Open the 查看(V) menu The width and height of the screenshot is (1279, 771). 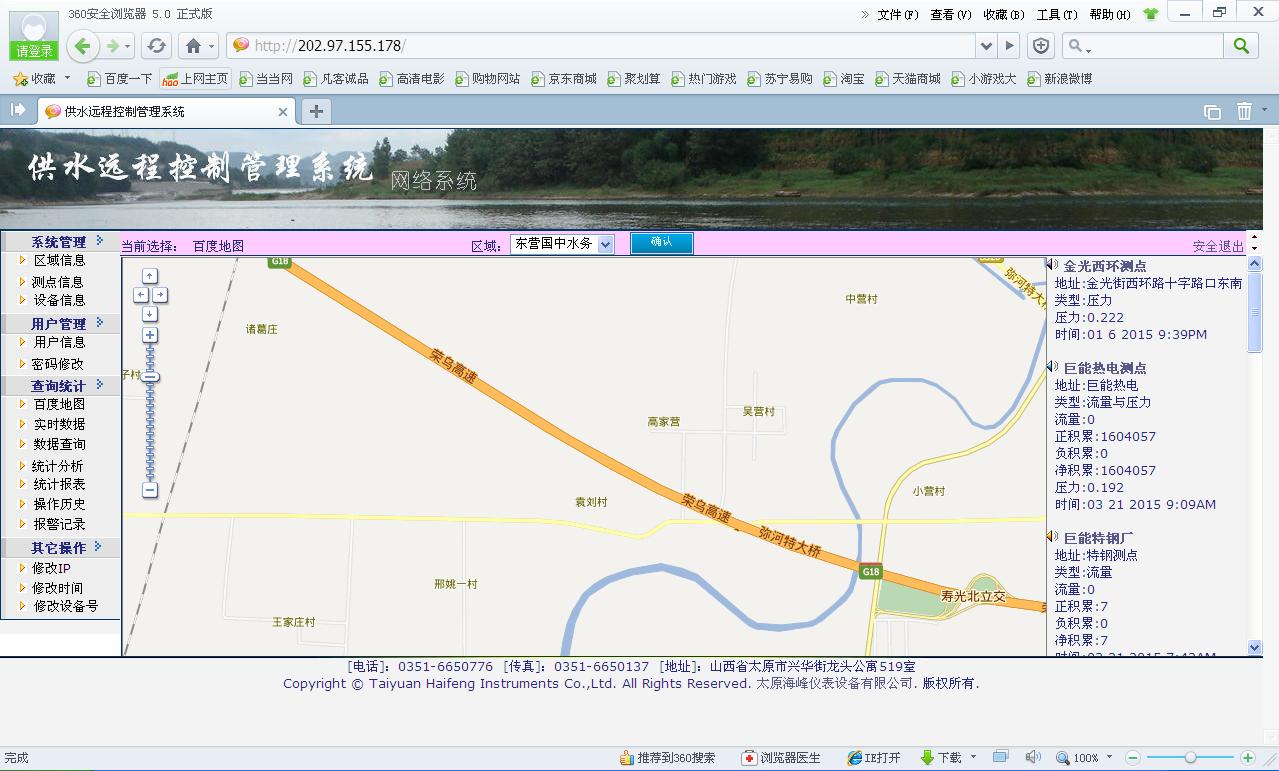pyautogui.click(x=950, y=14)
